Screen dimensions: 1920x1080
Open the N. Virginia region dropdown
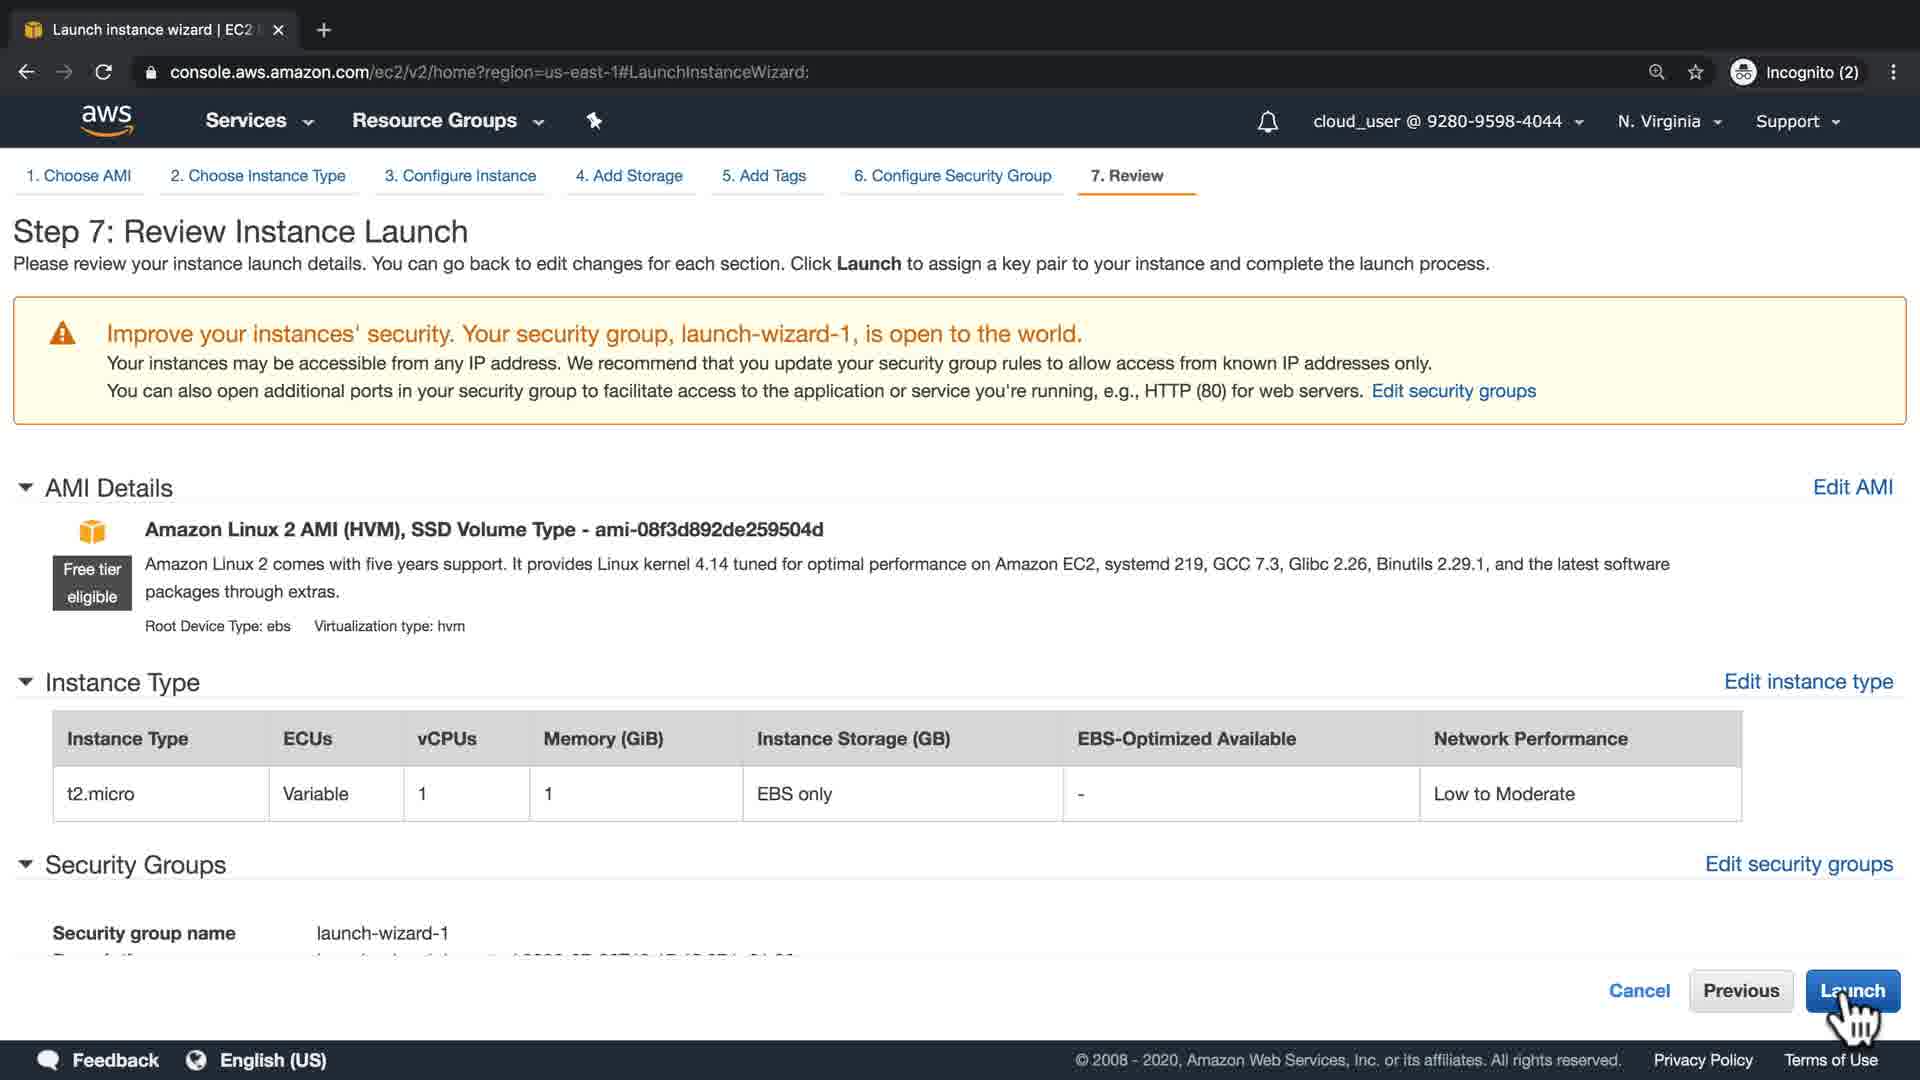tap(1669, 122)
